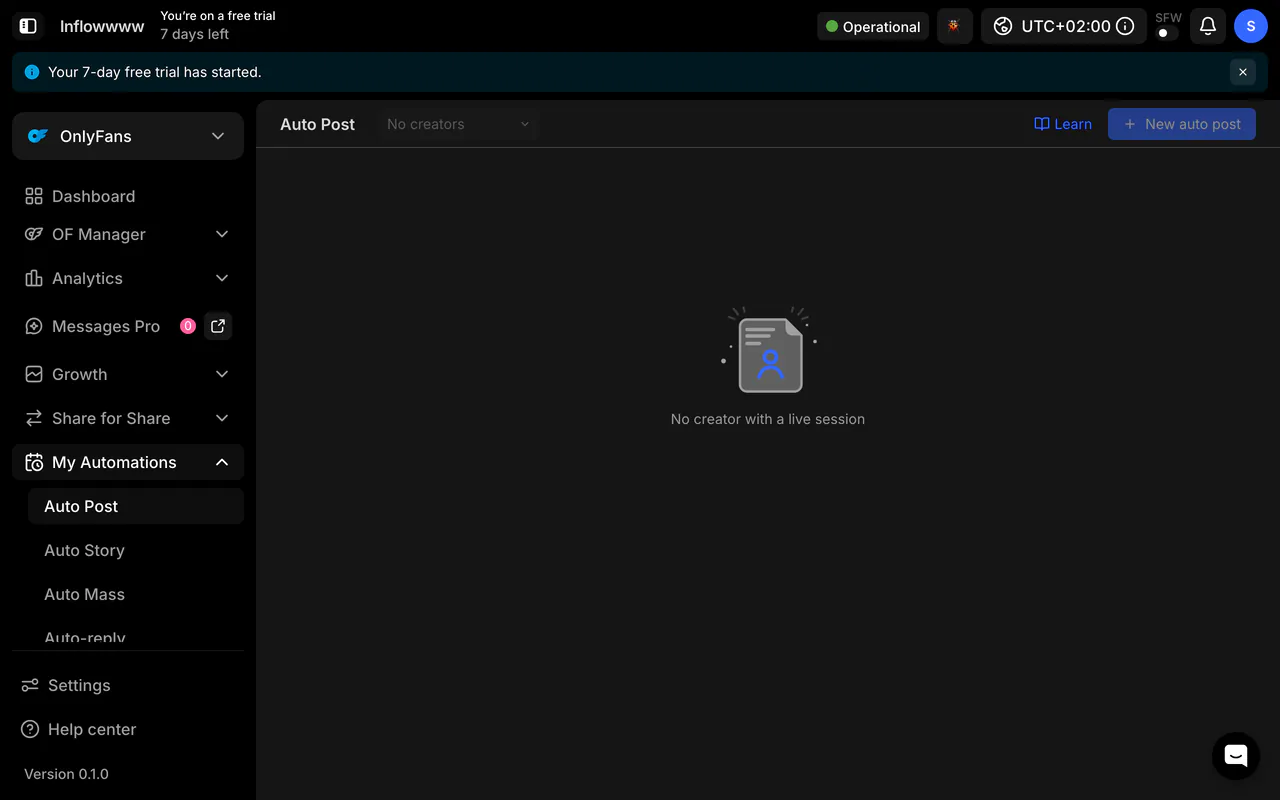
Task: Dismiss the free trial started banner
Action: point(1243,72)
